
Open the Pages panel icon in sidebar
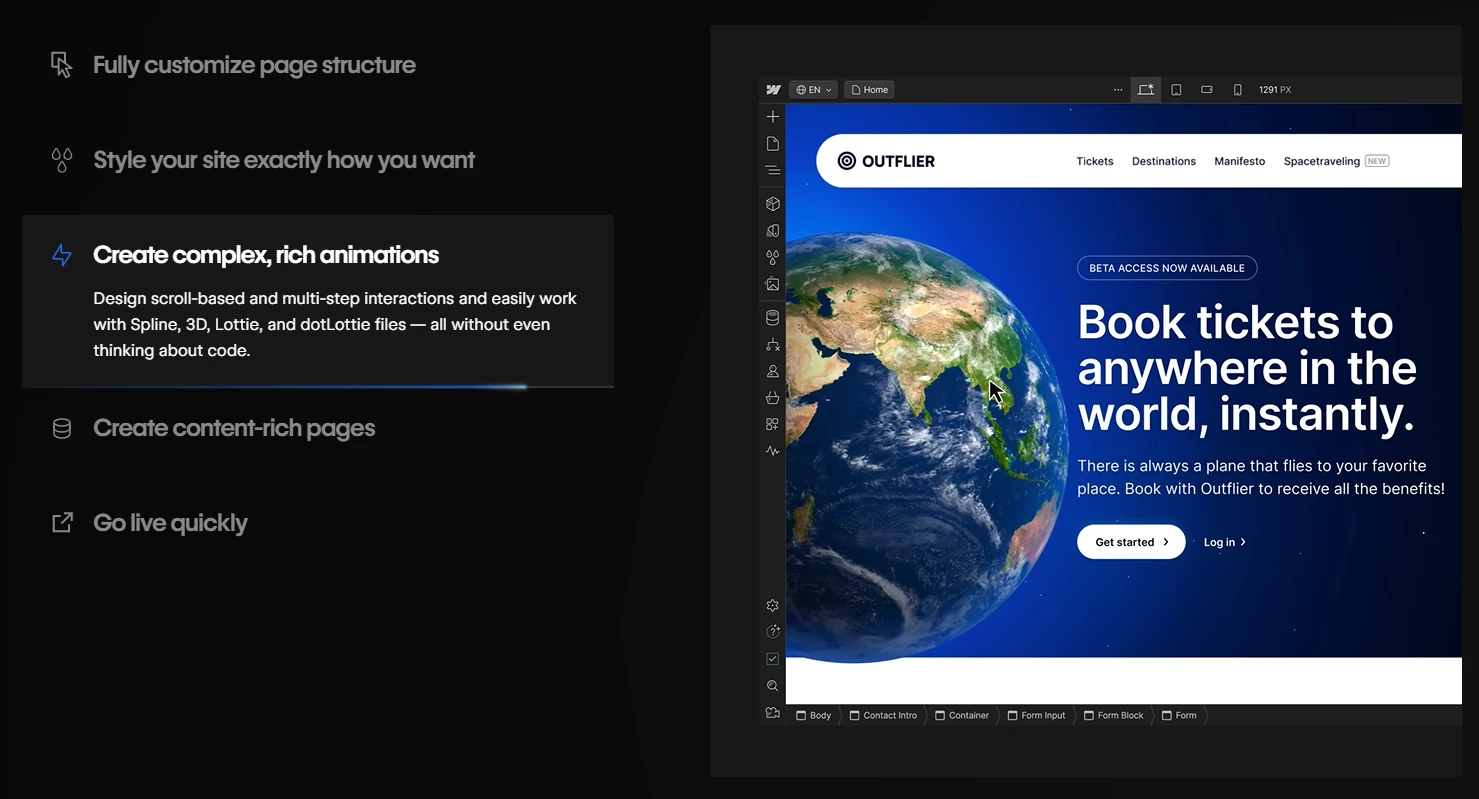[772, 144]
